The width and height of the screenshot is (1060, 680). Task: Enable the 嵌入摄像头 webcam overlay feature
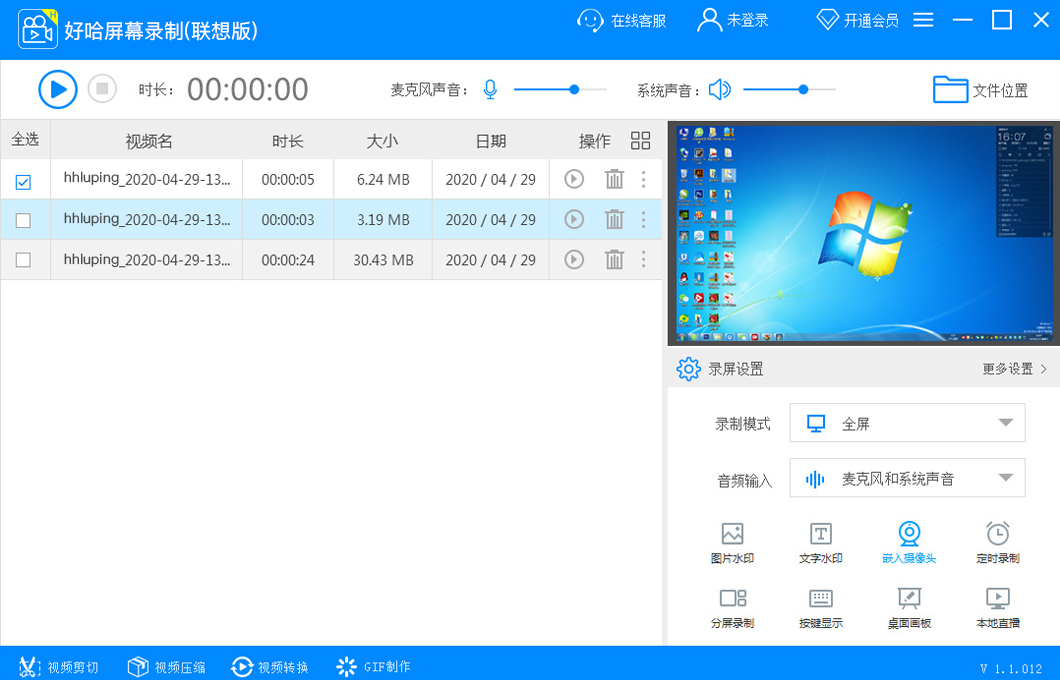(x=908, y=541)
